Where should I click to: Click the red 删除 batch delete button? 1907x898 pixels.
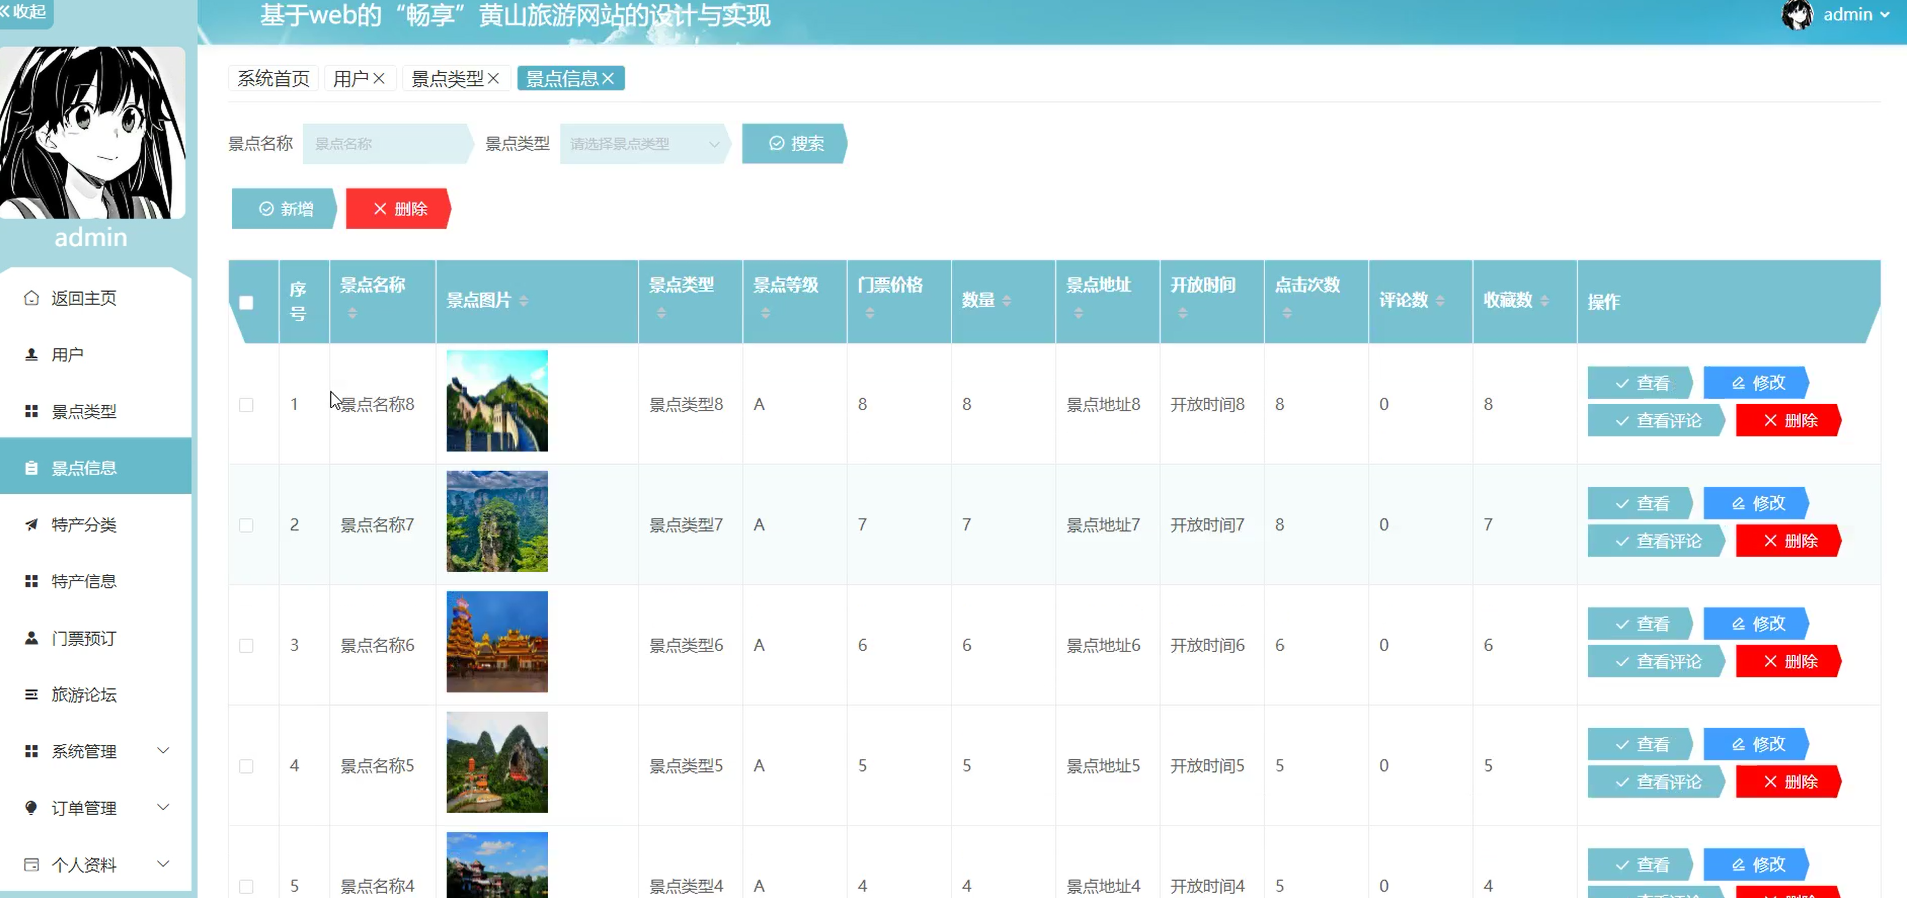(x=399, y=209)
